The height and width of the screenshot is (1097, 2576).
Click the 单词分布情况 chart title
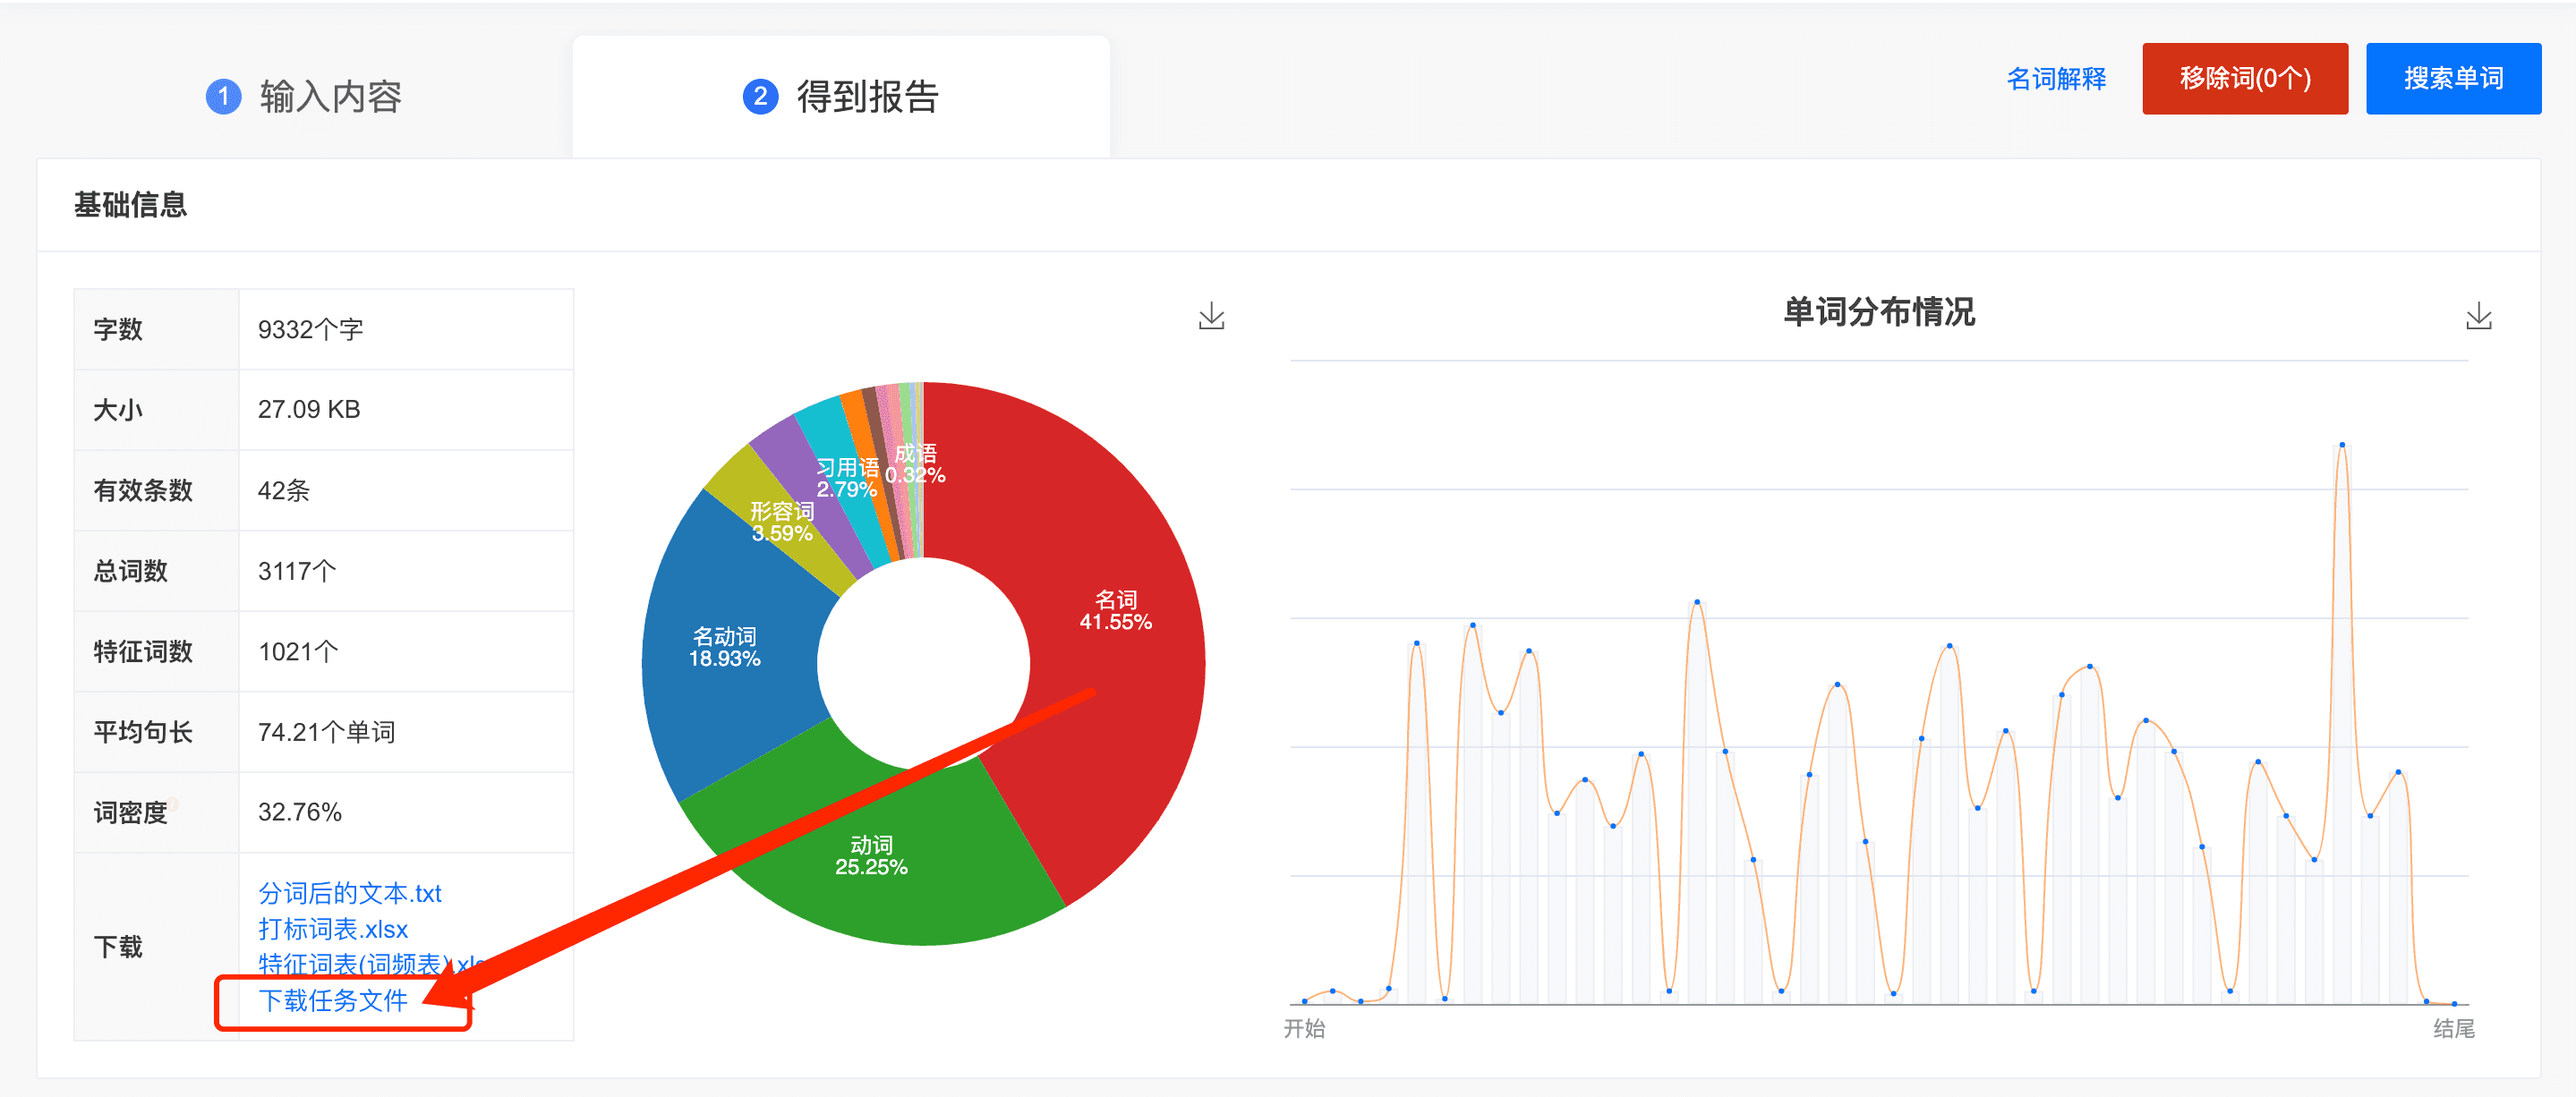click(1878, 312)
